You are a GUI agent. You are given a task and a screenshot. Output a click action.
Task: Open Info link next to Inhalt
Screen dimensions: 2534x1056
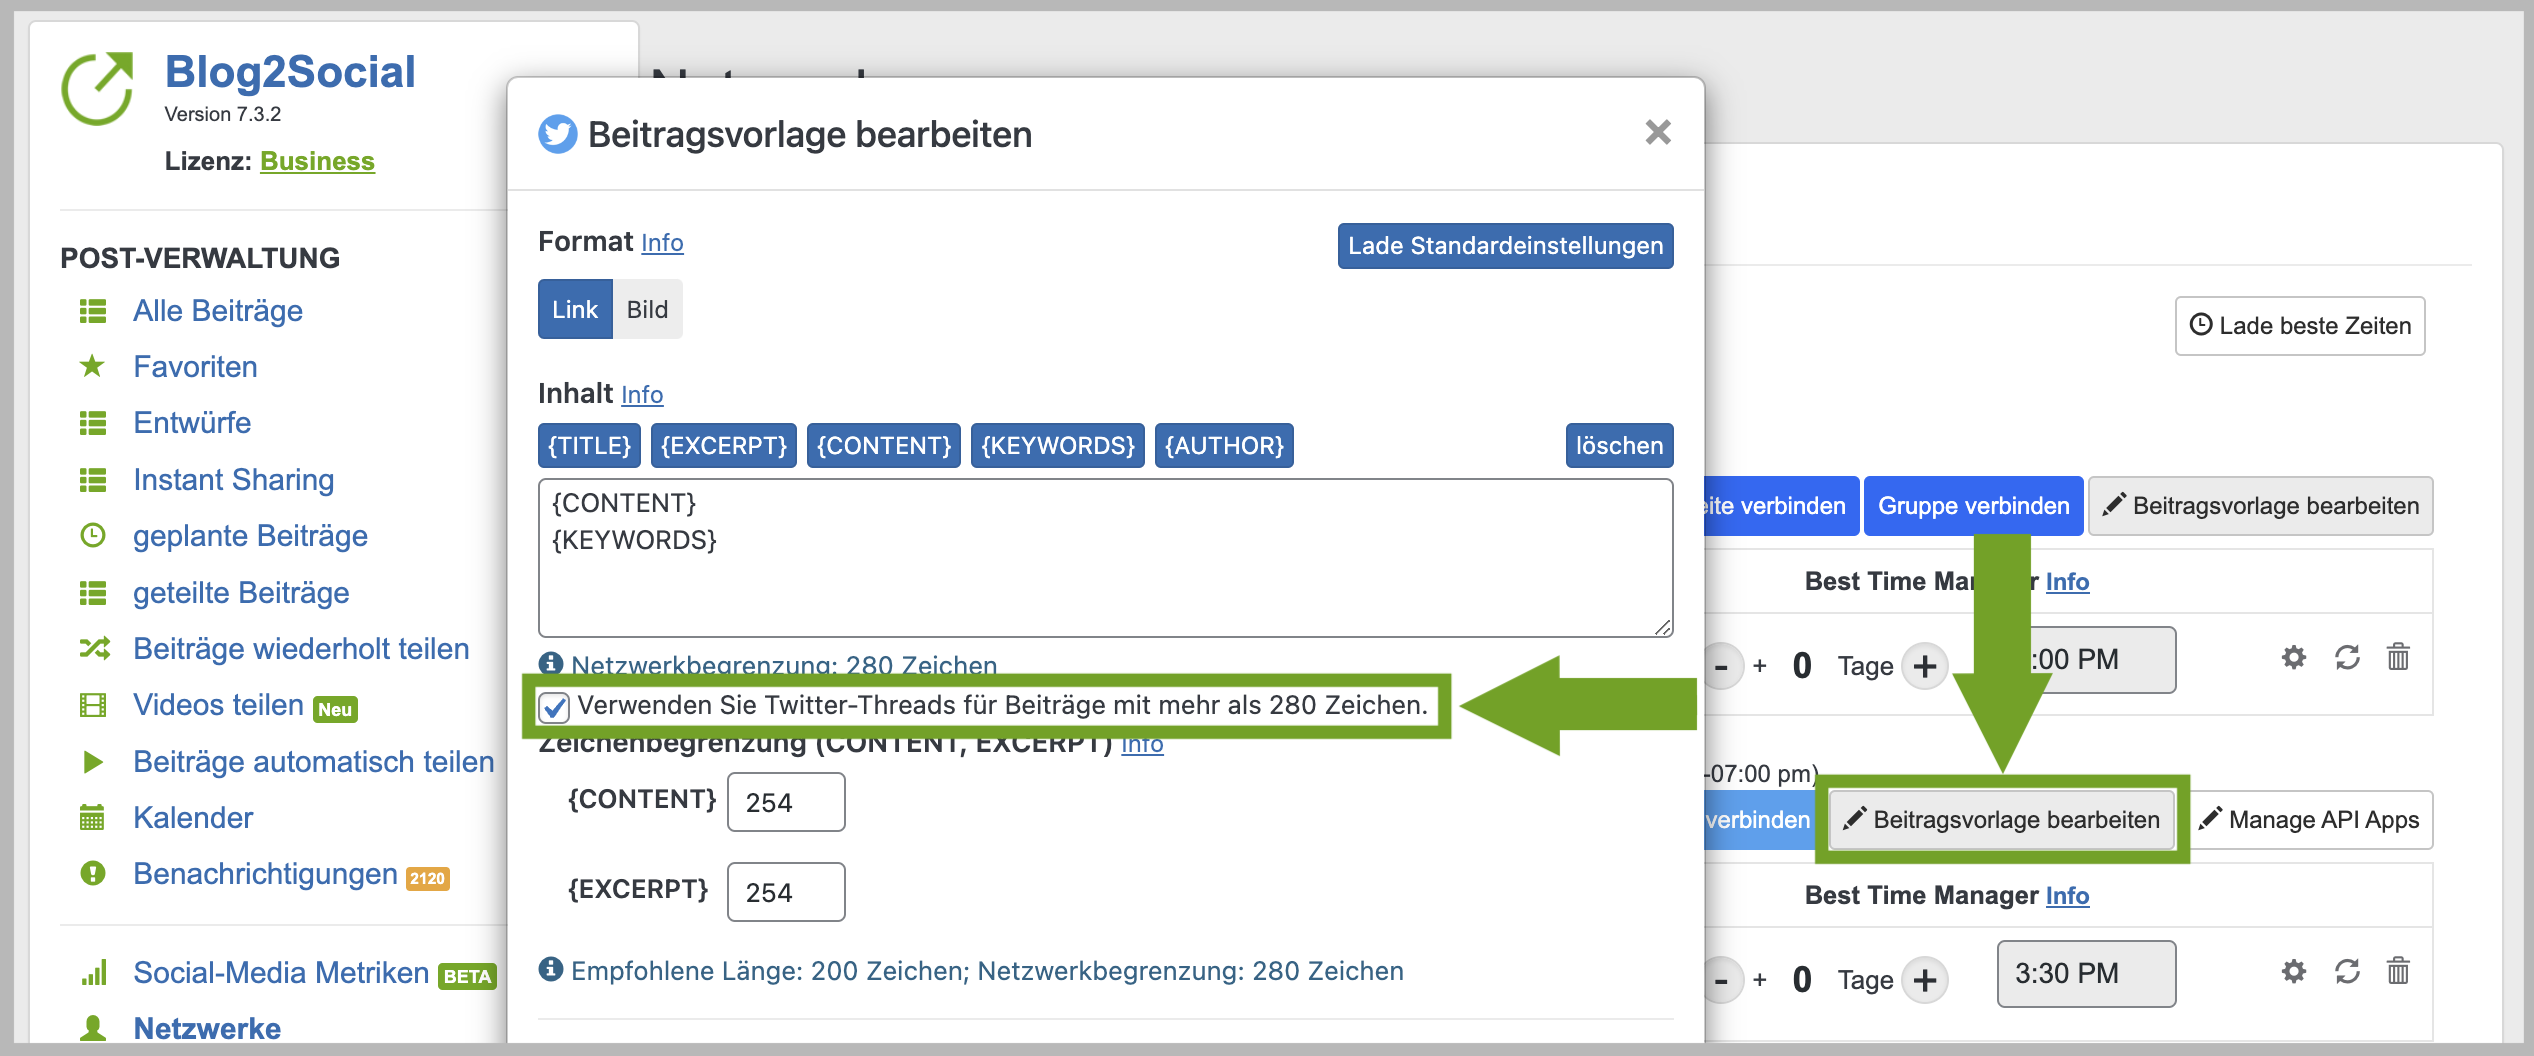pos(642,395)
